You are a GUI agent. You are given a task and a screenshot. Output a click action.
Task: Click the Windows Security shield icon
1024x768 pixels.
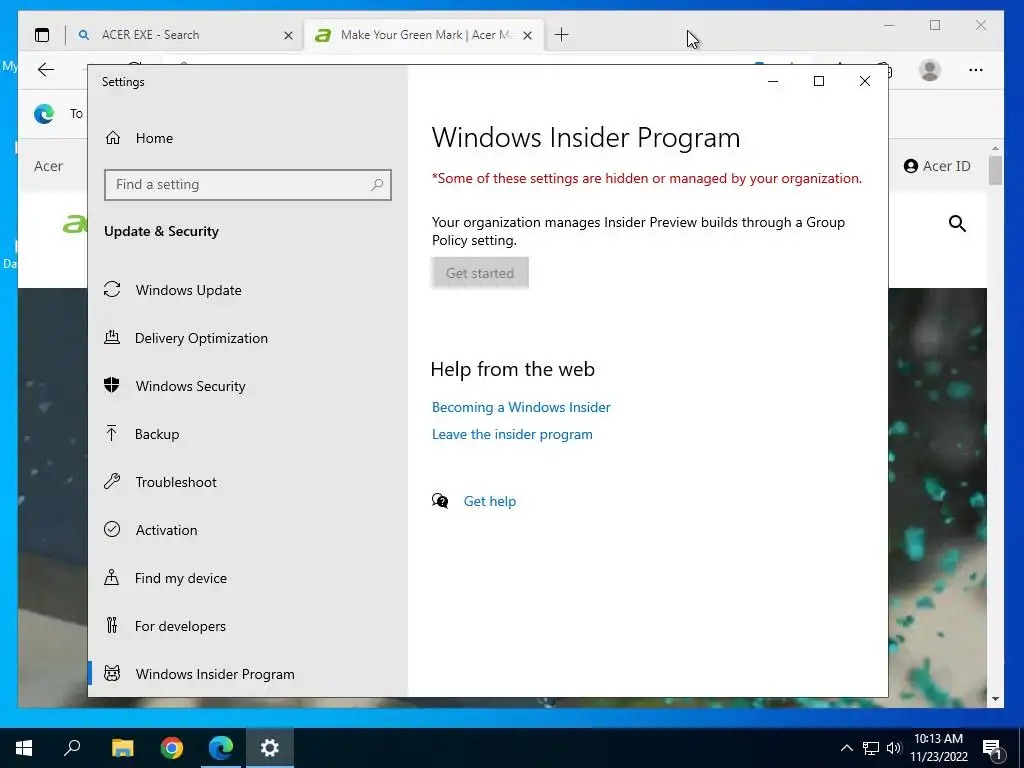(x=112, y=385)
